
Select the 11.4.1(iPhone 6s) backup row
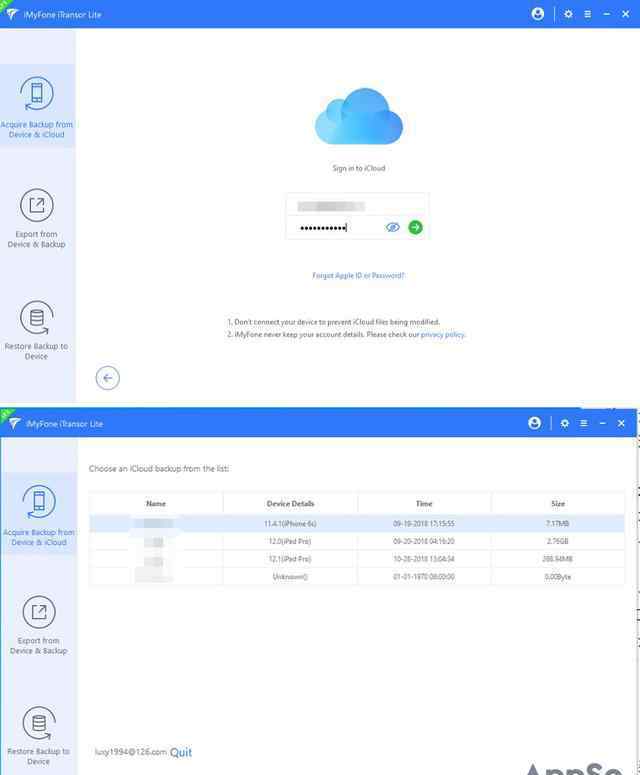click(x=357, y=523)
